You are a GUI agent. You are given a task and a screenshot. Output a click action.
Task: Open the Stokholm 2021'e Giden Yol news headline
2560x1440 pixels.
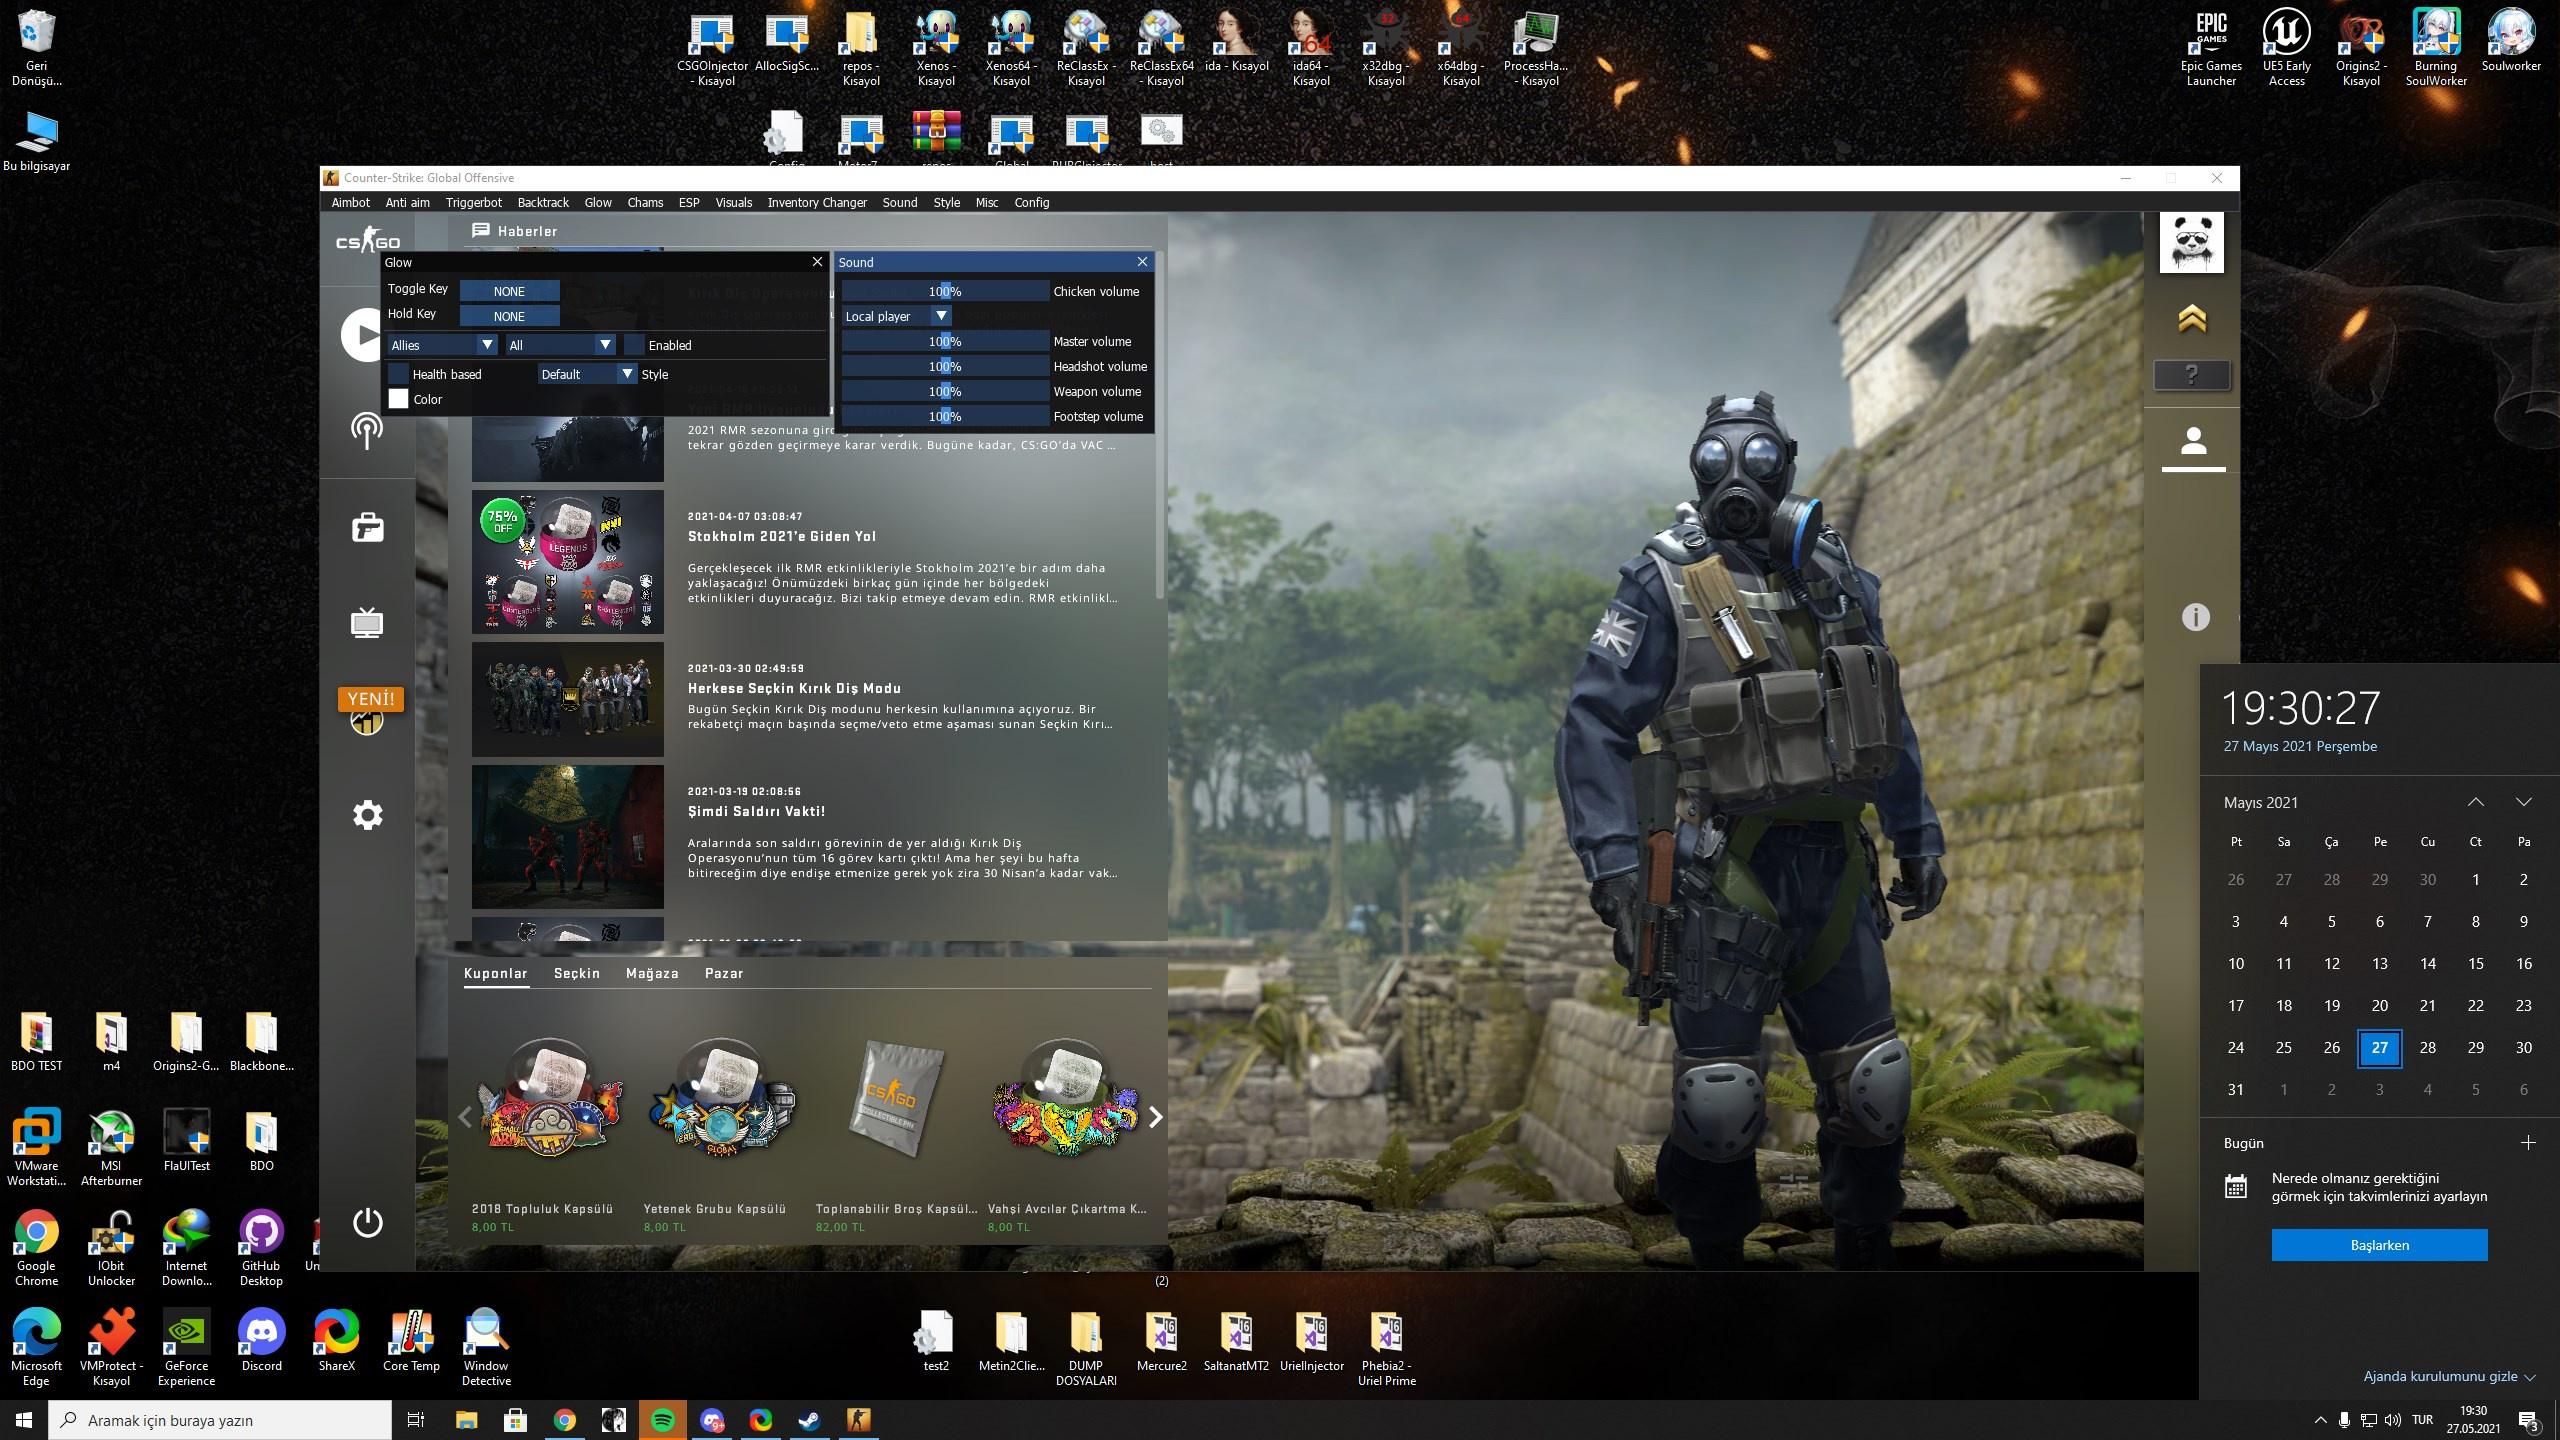[x=782, y=536]
